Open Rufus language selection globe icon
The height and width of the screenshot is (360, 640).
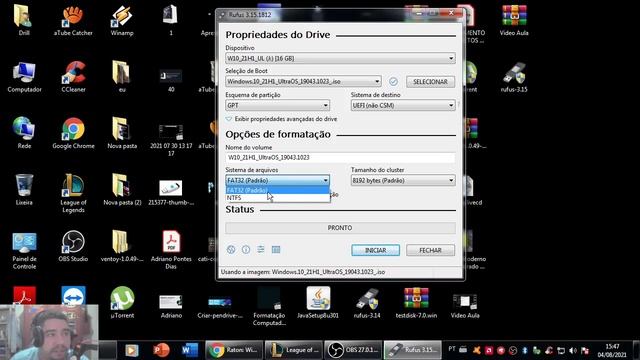(x=231, y=249)
